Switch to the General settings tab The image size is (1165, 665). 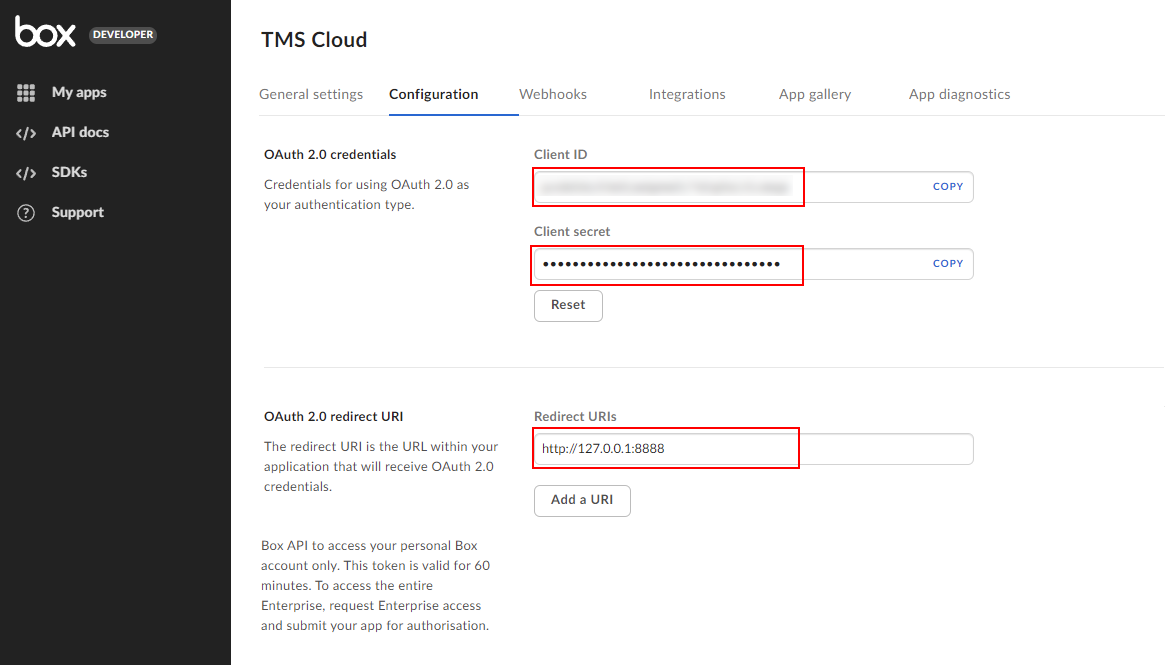[x=311, y=94]
